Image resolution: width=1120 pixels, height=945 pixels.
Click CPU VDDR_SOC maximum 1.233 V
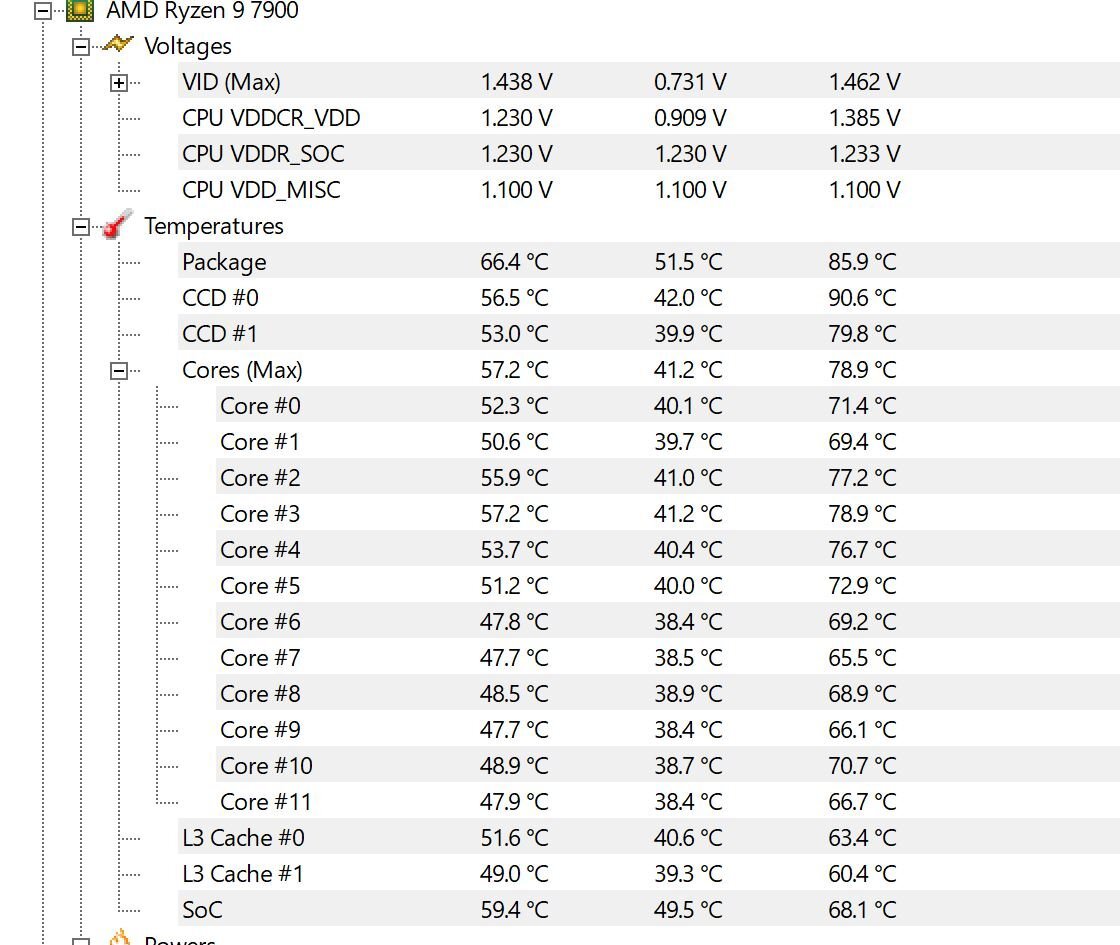pyautogui.click(x=864, y=154)
